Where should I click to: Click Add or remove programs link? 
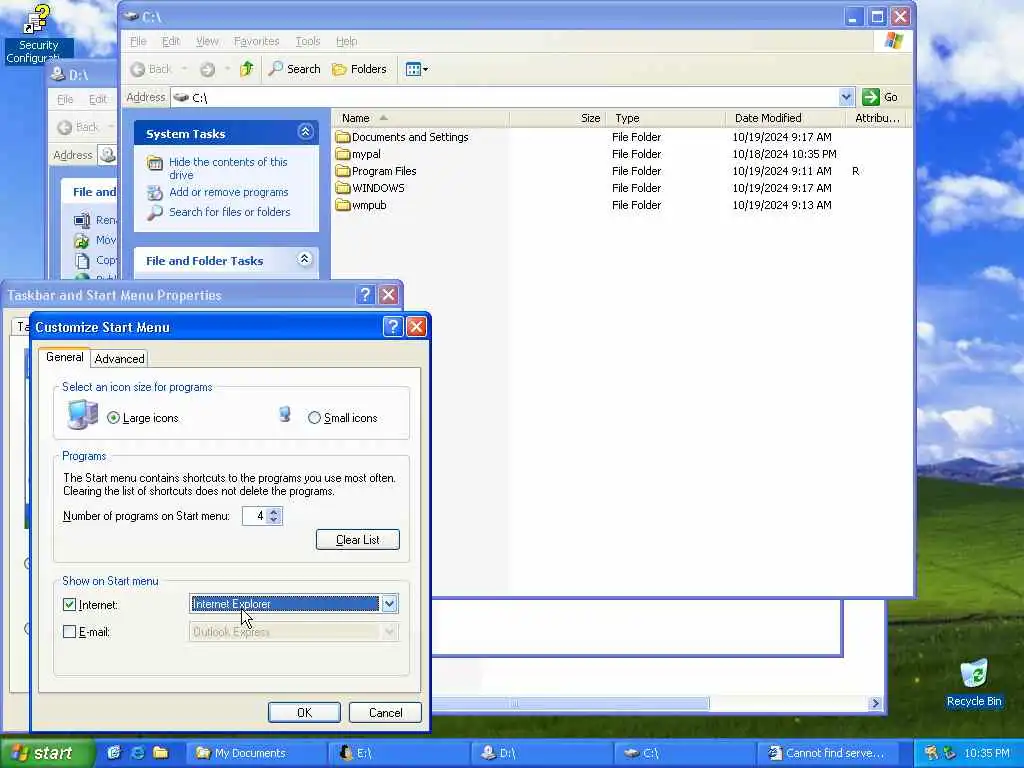click(229, 192)
